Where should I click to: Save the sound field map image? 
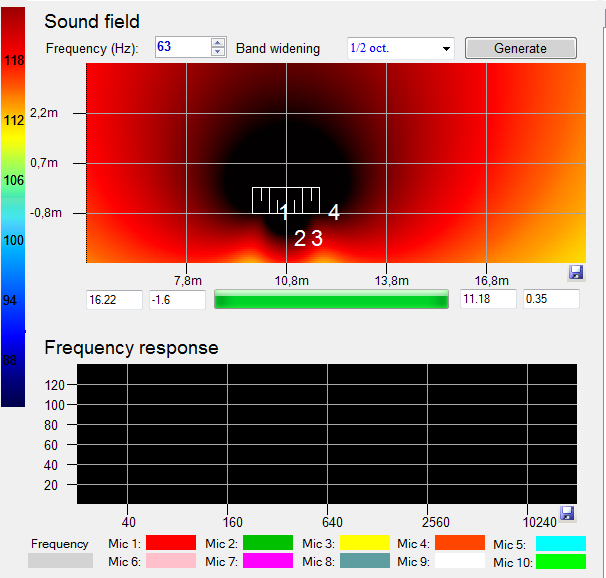pyautogui.click(x=576, y=272)
